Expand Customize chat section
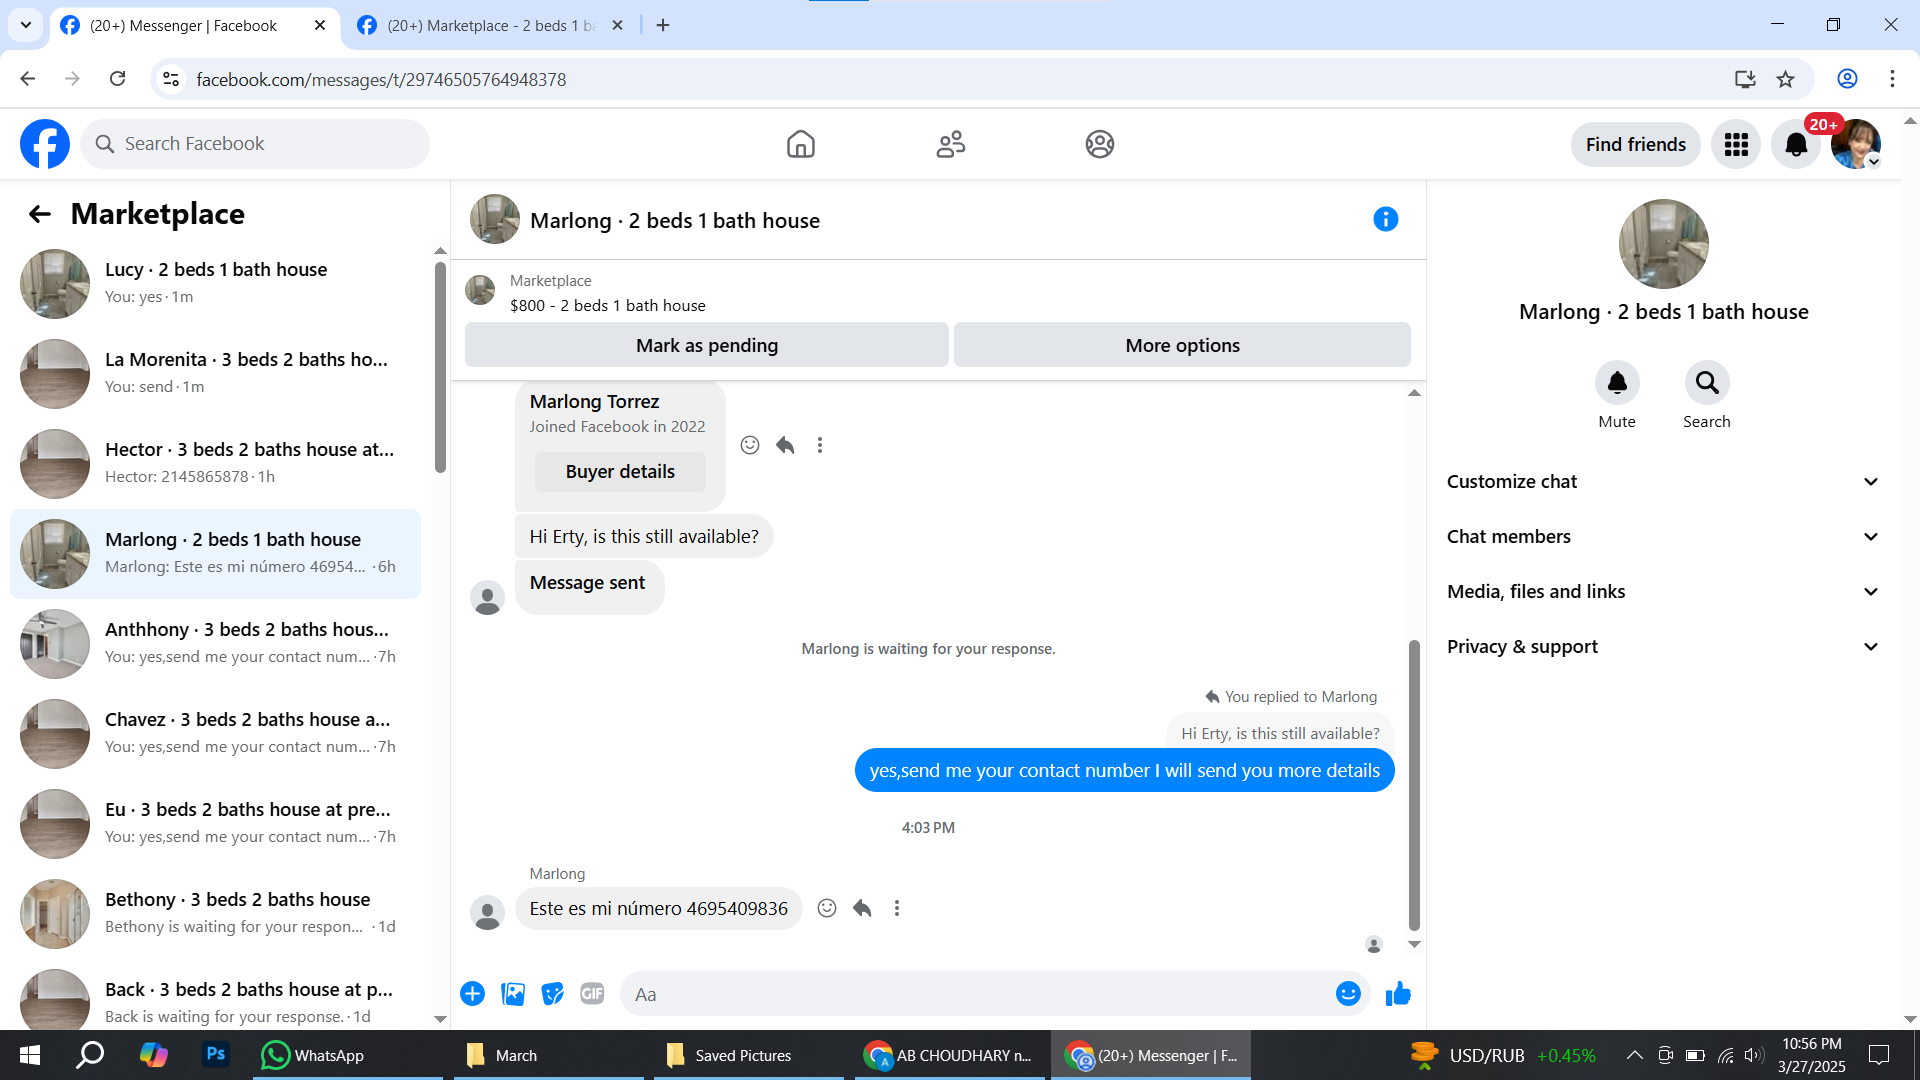Viewport: 1920px width, 1080px height. pos(1663,482)
